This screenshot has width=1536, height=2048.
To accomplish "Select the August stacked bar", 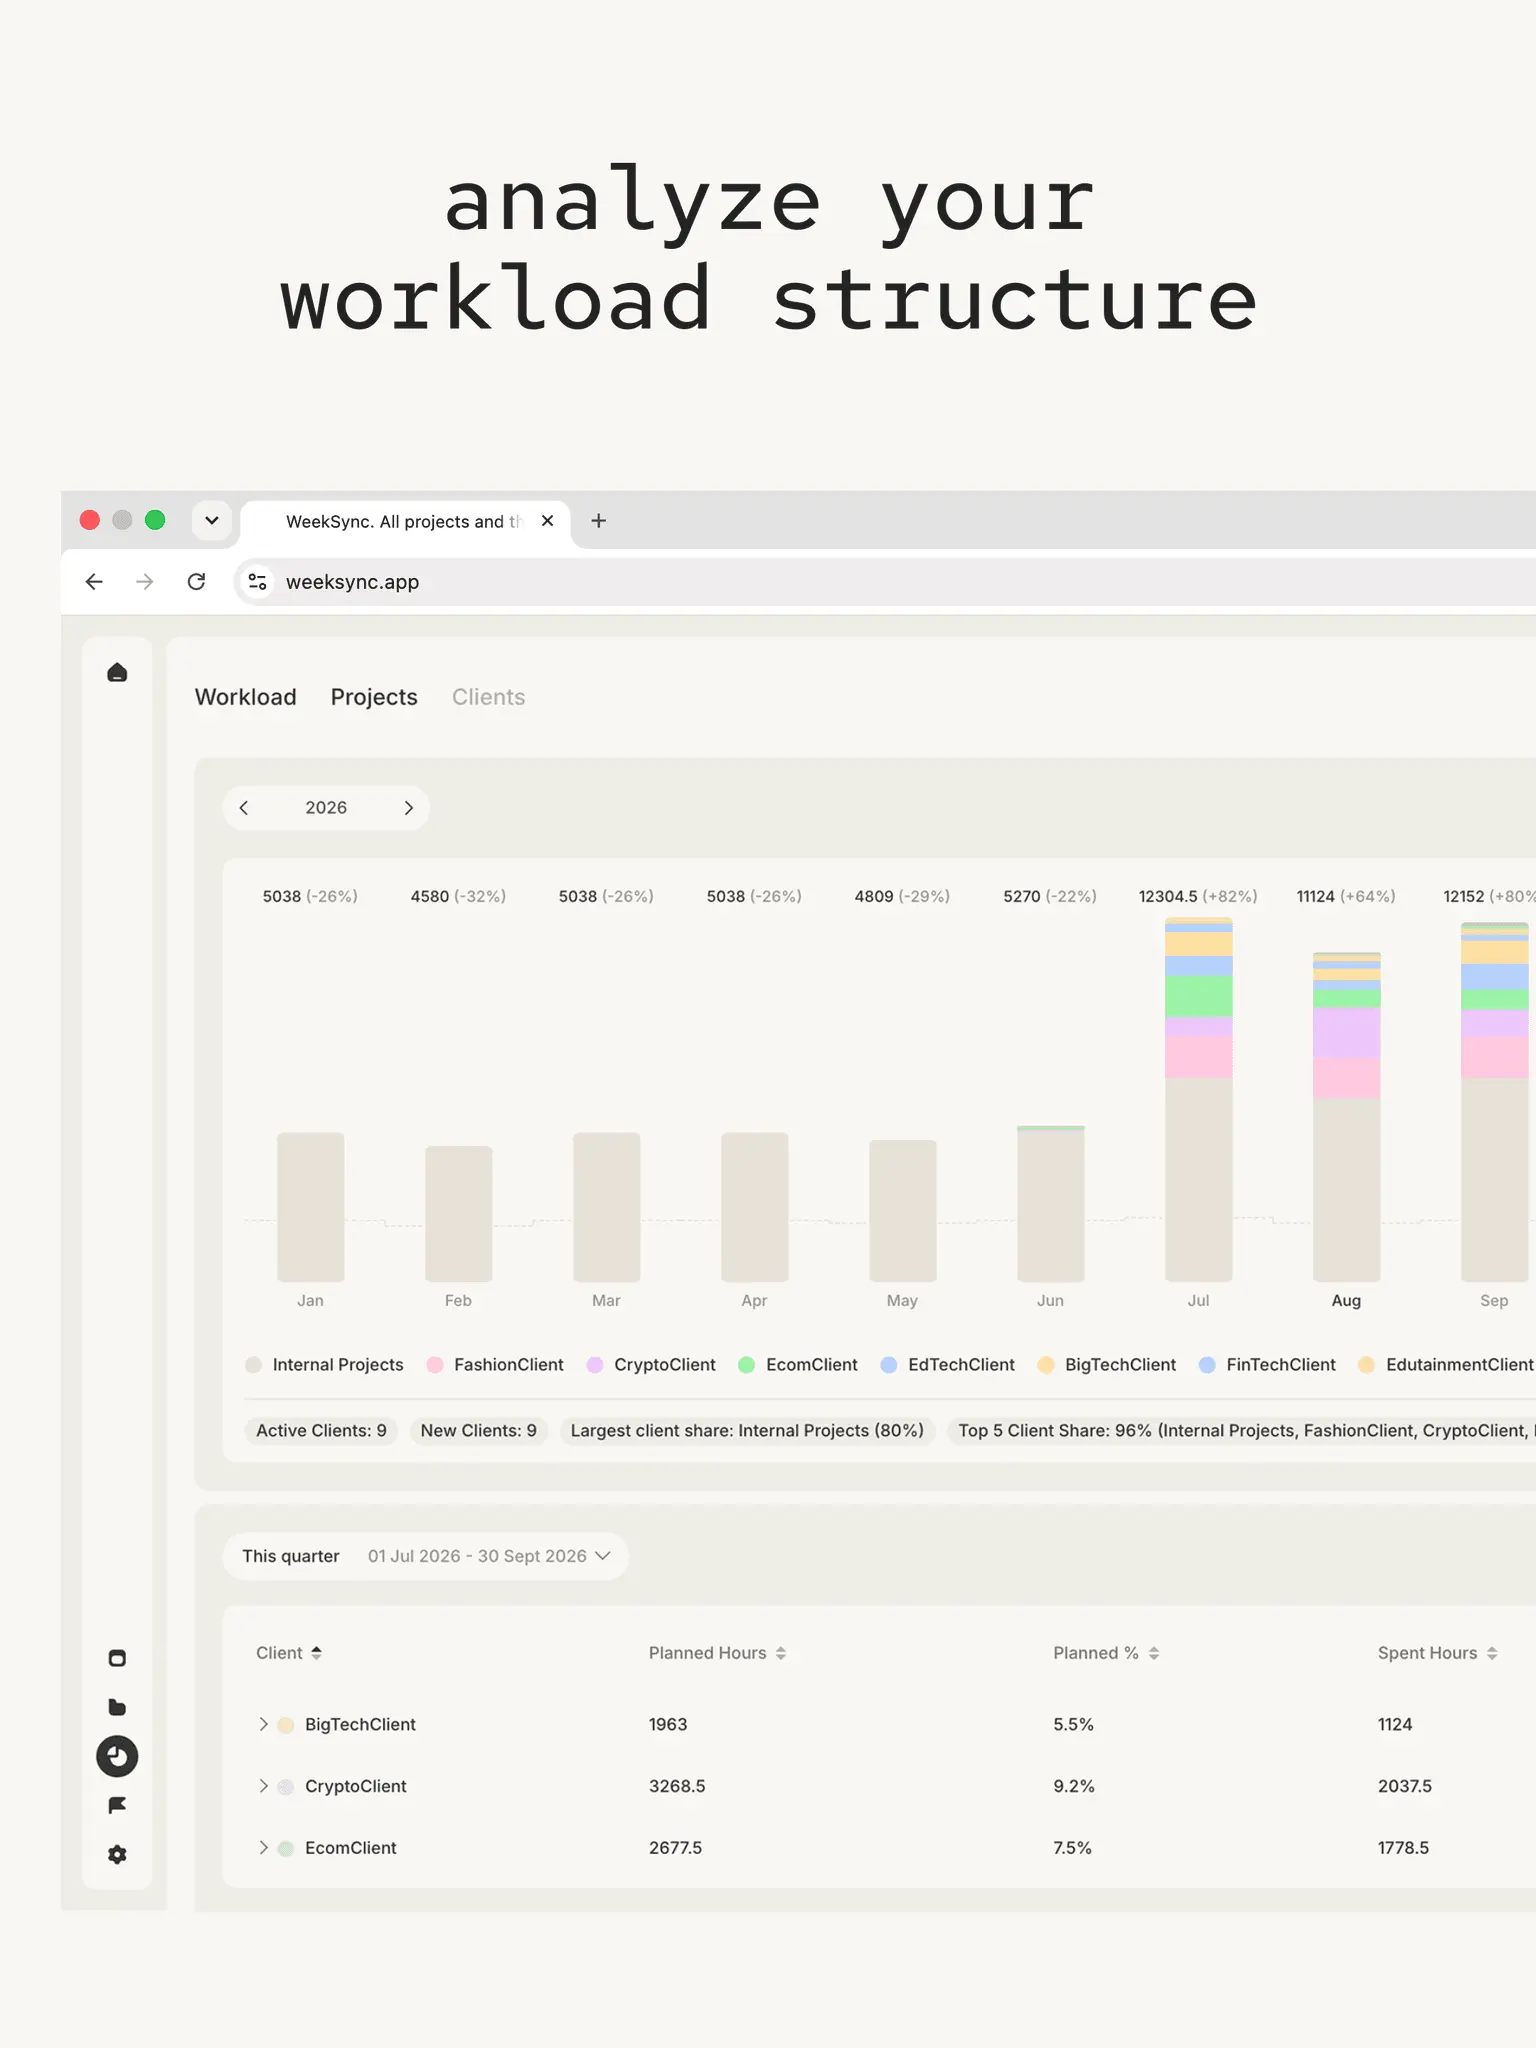I will click(x=1347, y=1117).
